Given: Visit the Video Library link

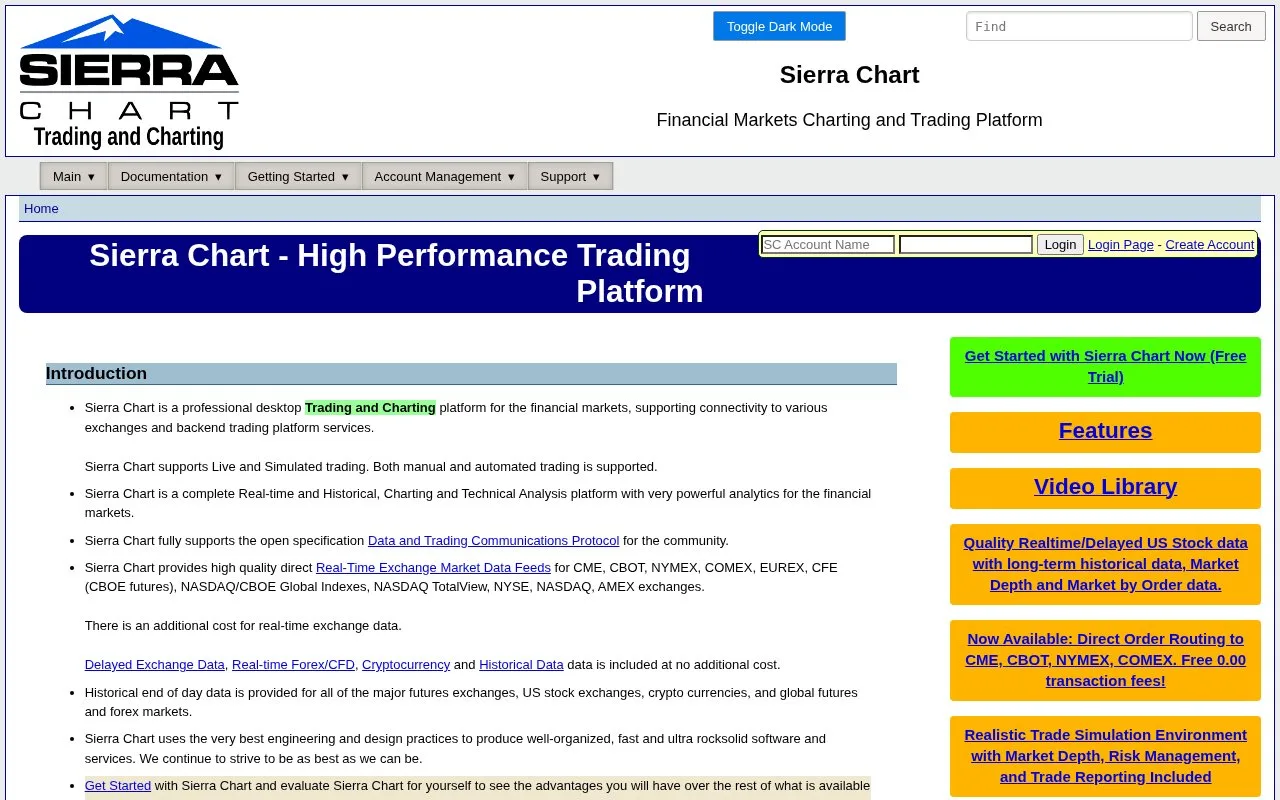Looking at the screenshot, I should [1105, 487].
